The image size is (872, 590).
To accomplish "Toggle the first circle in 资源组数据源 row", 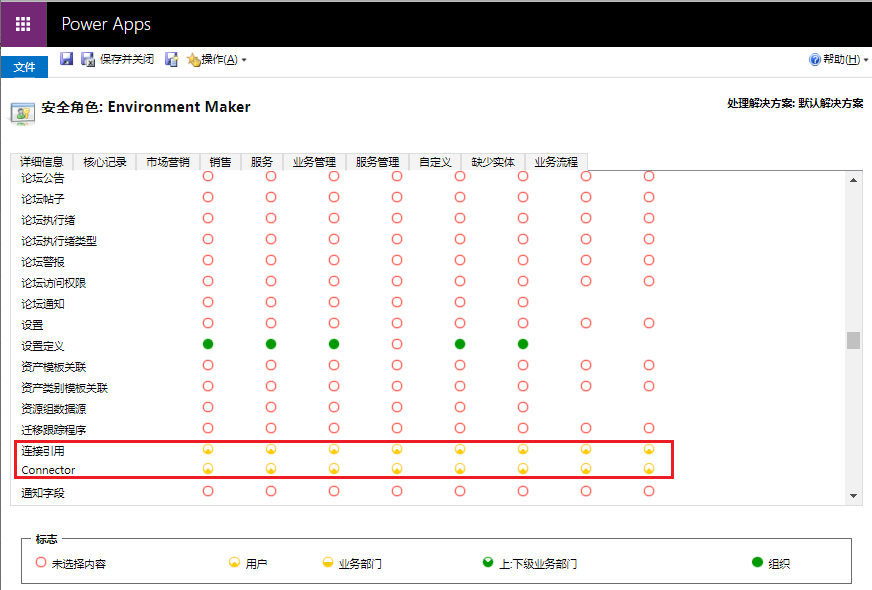I will [x=208, y=407].
